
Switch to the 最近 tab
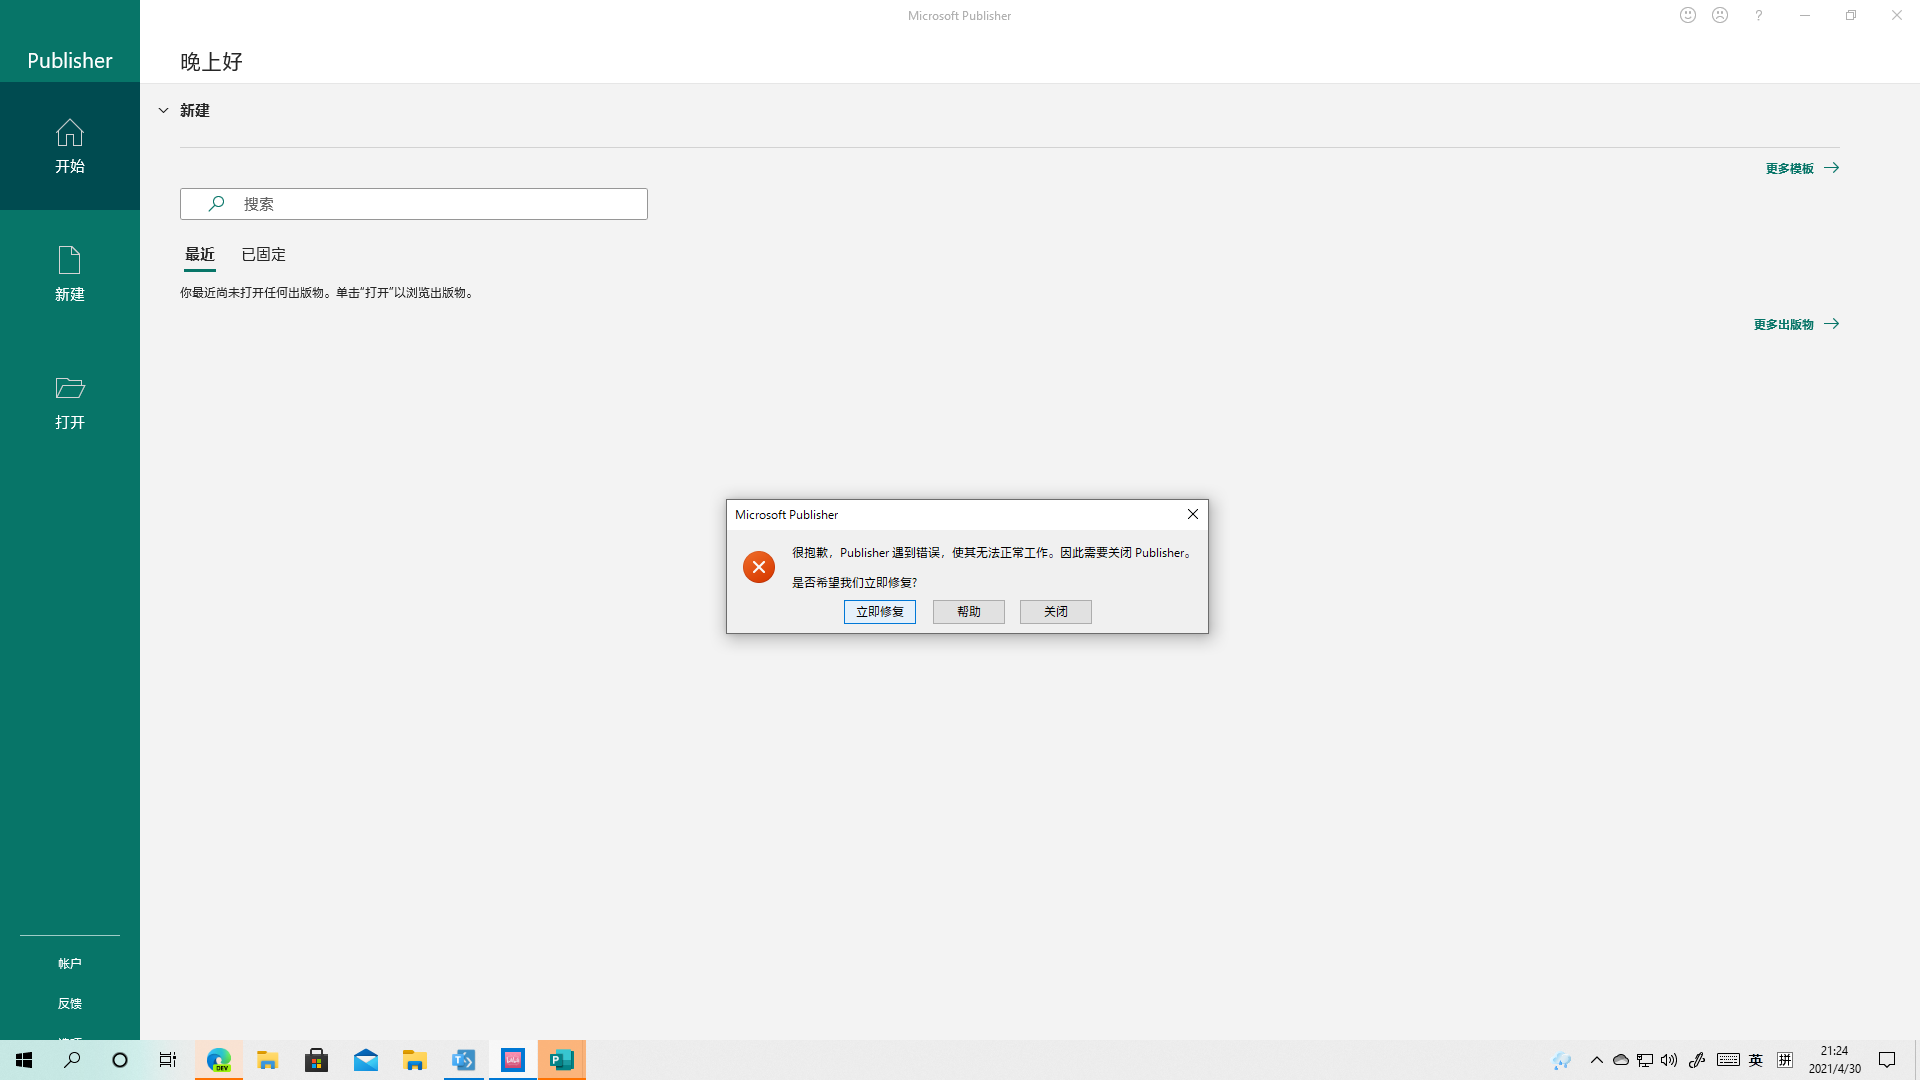point(200,254)
